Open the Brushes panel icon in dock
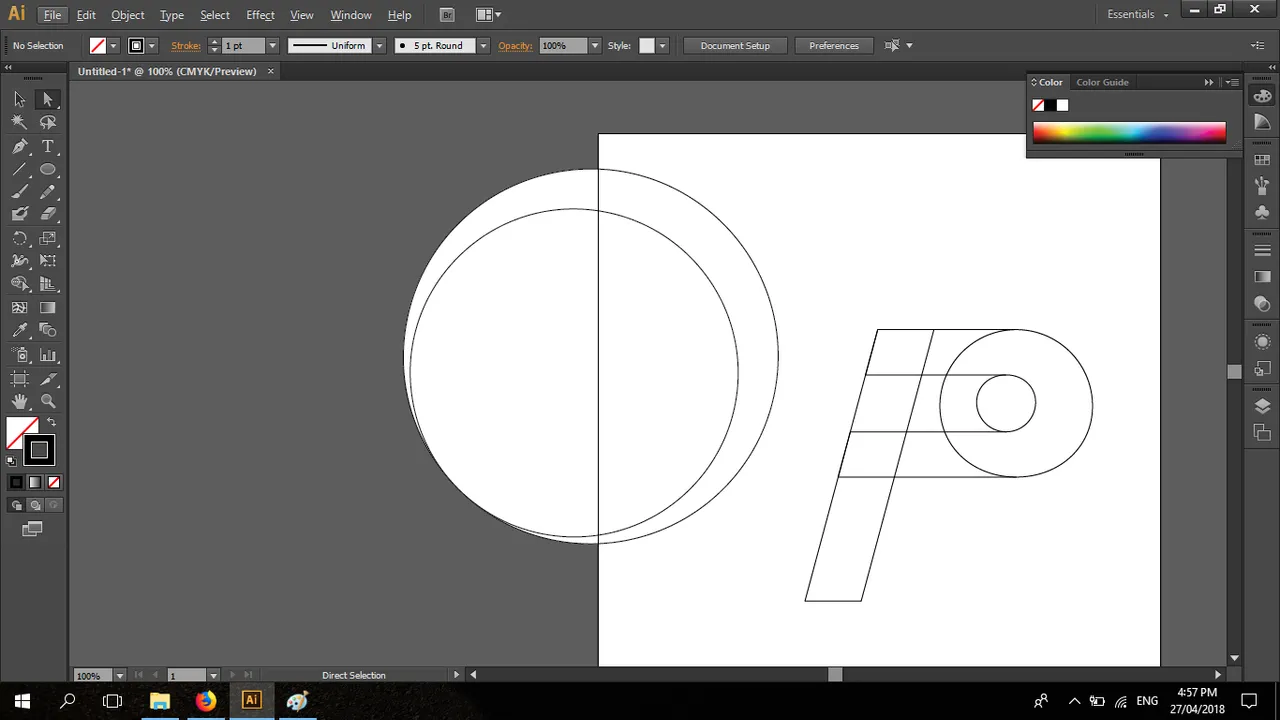1280x720 pixels. click(x=1262, y=186)
